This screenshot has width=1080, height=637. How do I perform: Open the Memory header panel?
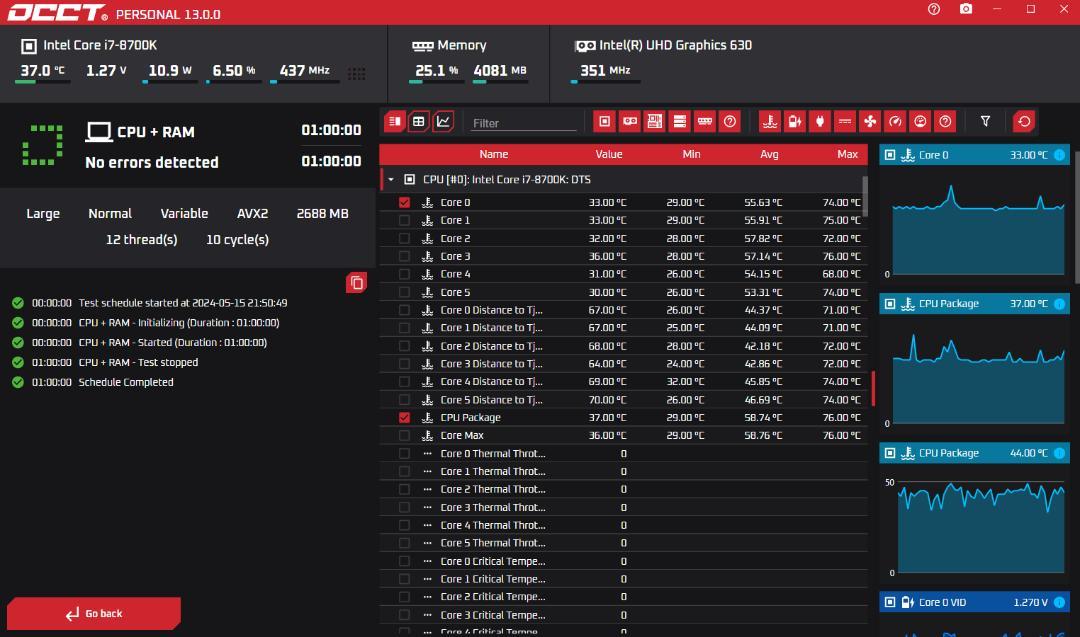pyautogui.click(x=469, y=64)
